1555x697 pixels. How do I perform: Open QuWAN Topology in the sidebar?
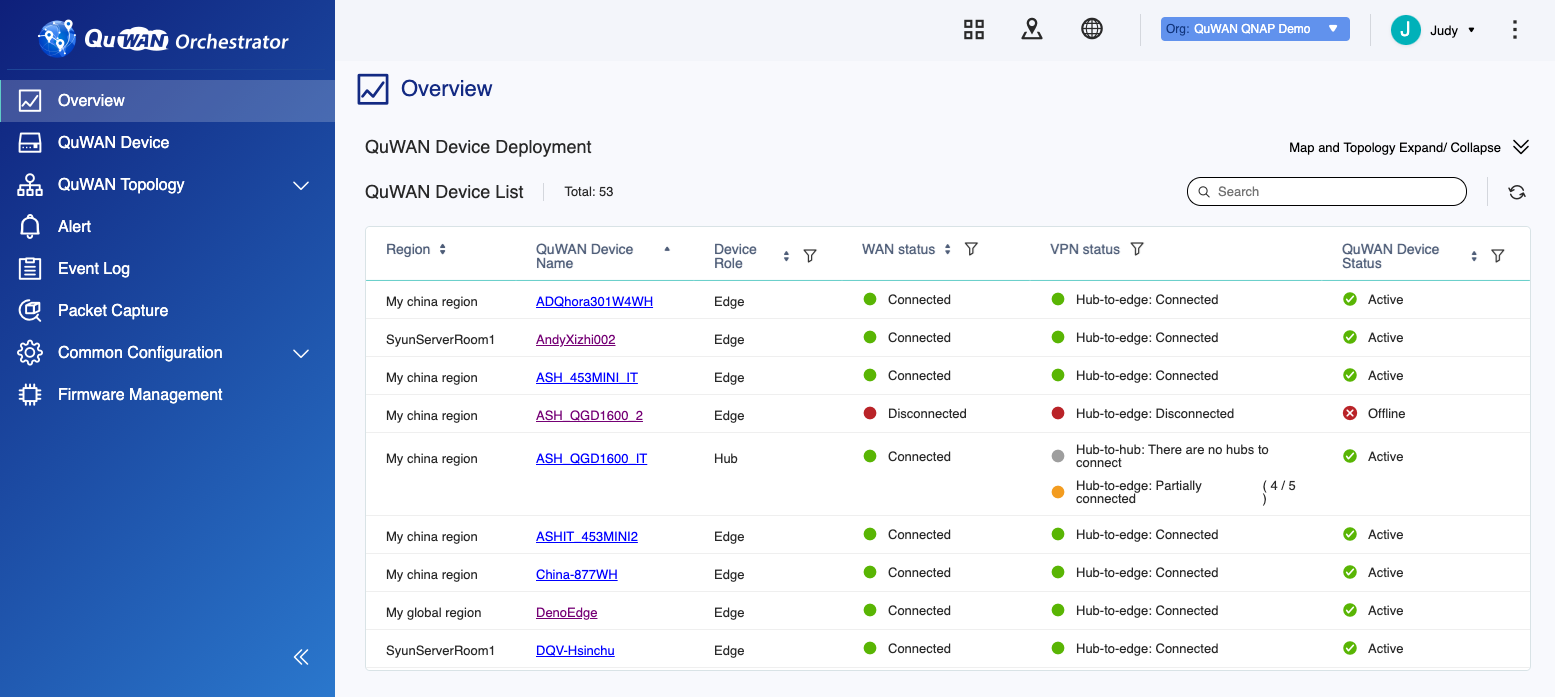(168, 185)
